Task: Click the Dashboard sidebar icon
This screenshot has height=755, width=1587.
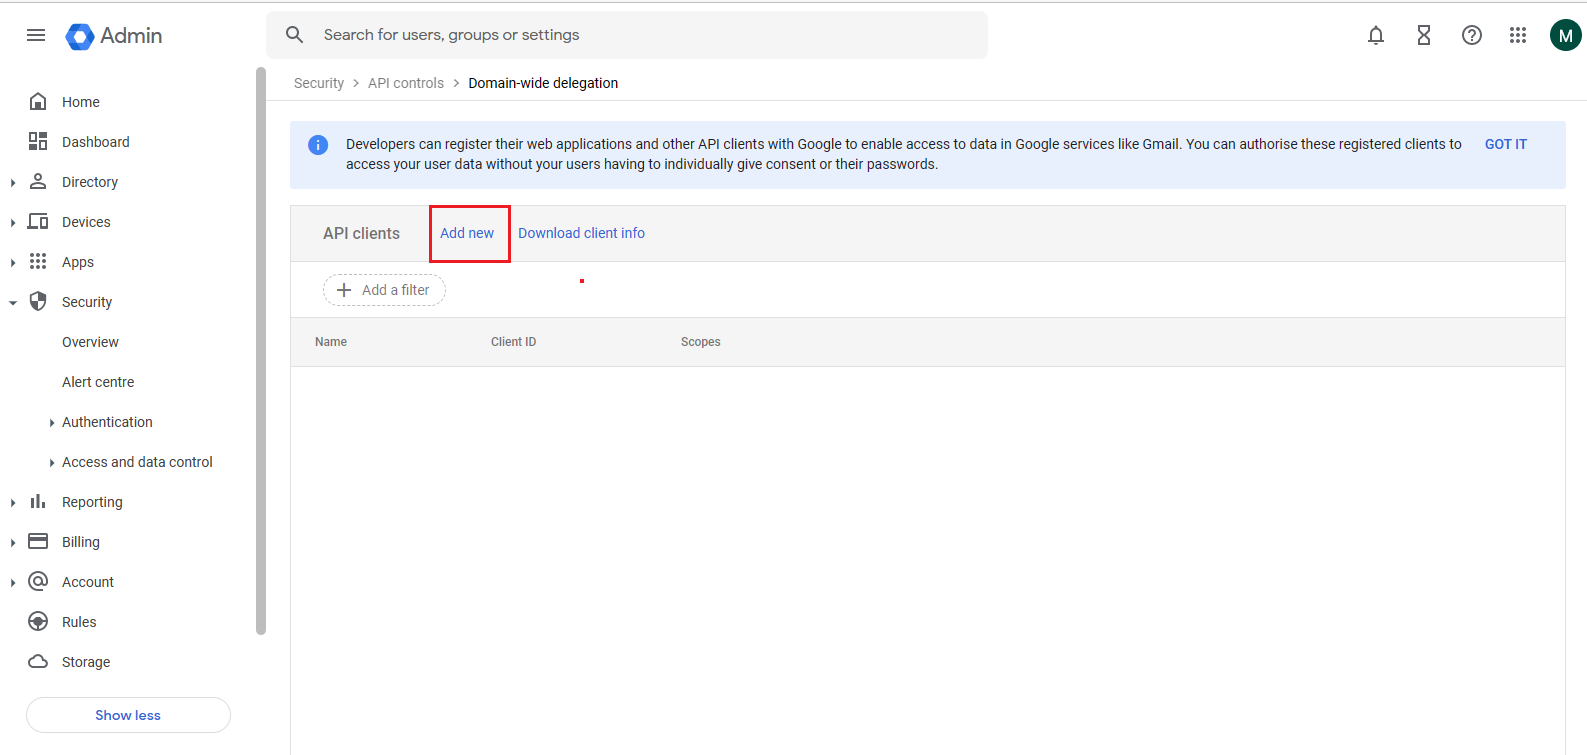Action: (x=38, y=142)
